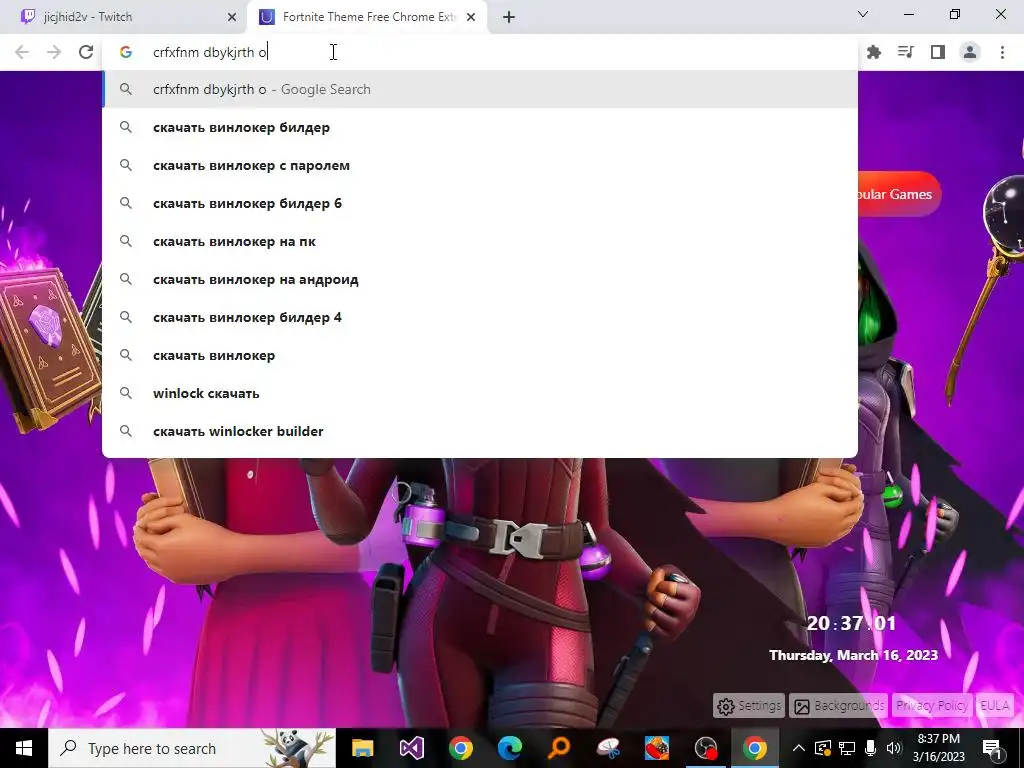The width and height of the screenshot is (1024, 768).
Task: Select the active Chrome taskbar icon
Action: [x=754, y=748]
